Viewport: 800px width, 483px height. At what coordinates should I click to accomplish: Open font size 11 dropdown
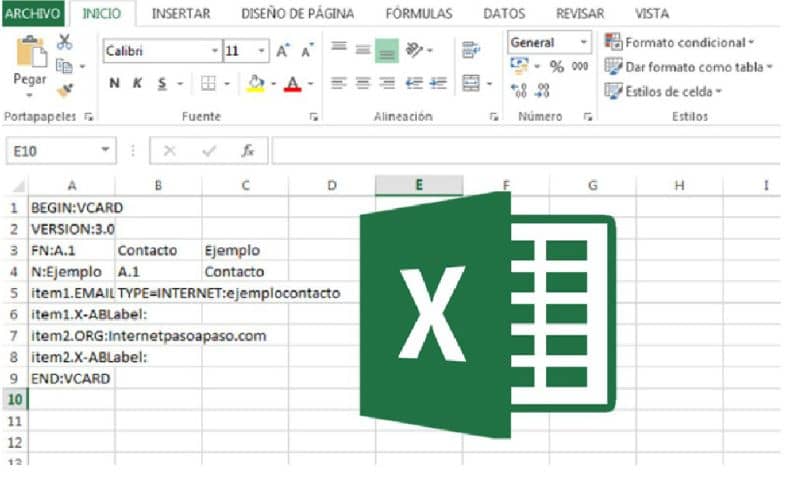point(261,50)
